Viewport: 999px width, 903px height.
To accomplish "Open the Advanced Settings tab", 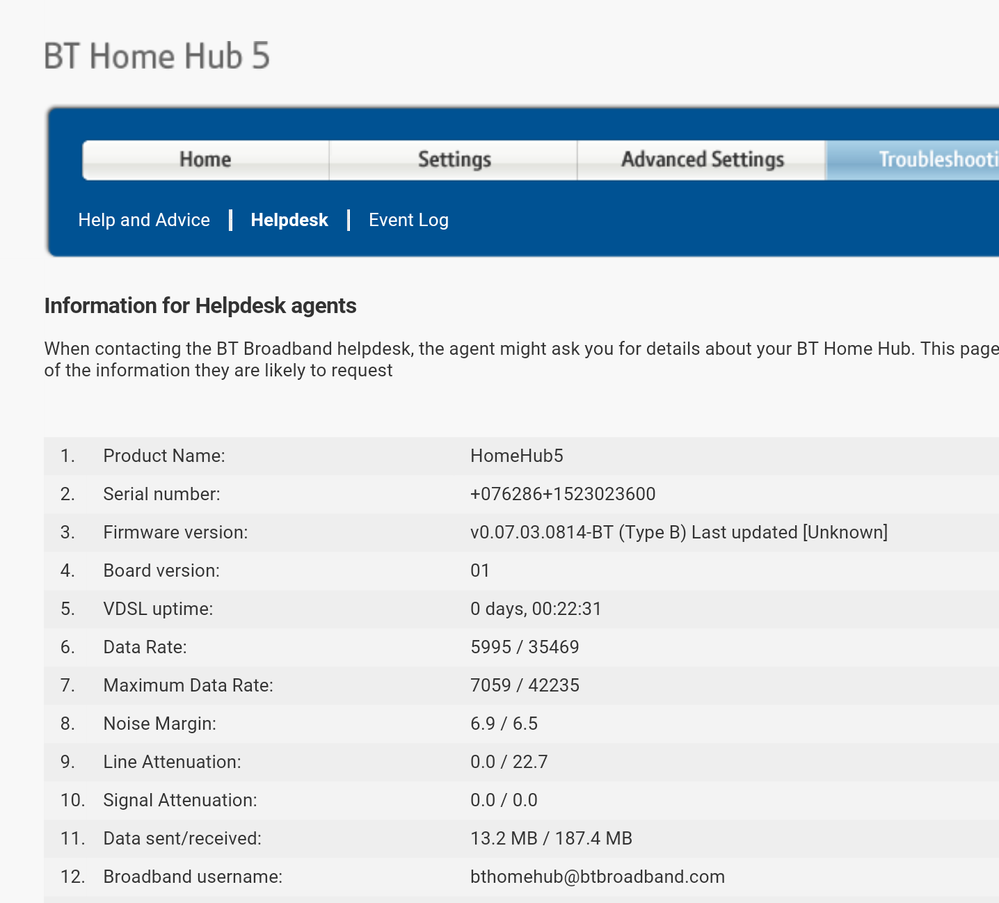I will [702, 159].
